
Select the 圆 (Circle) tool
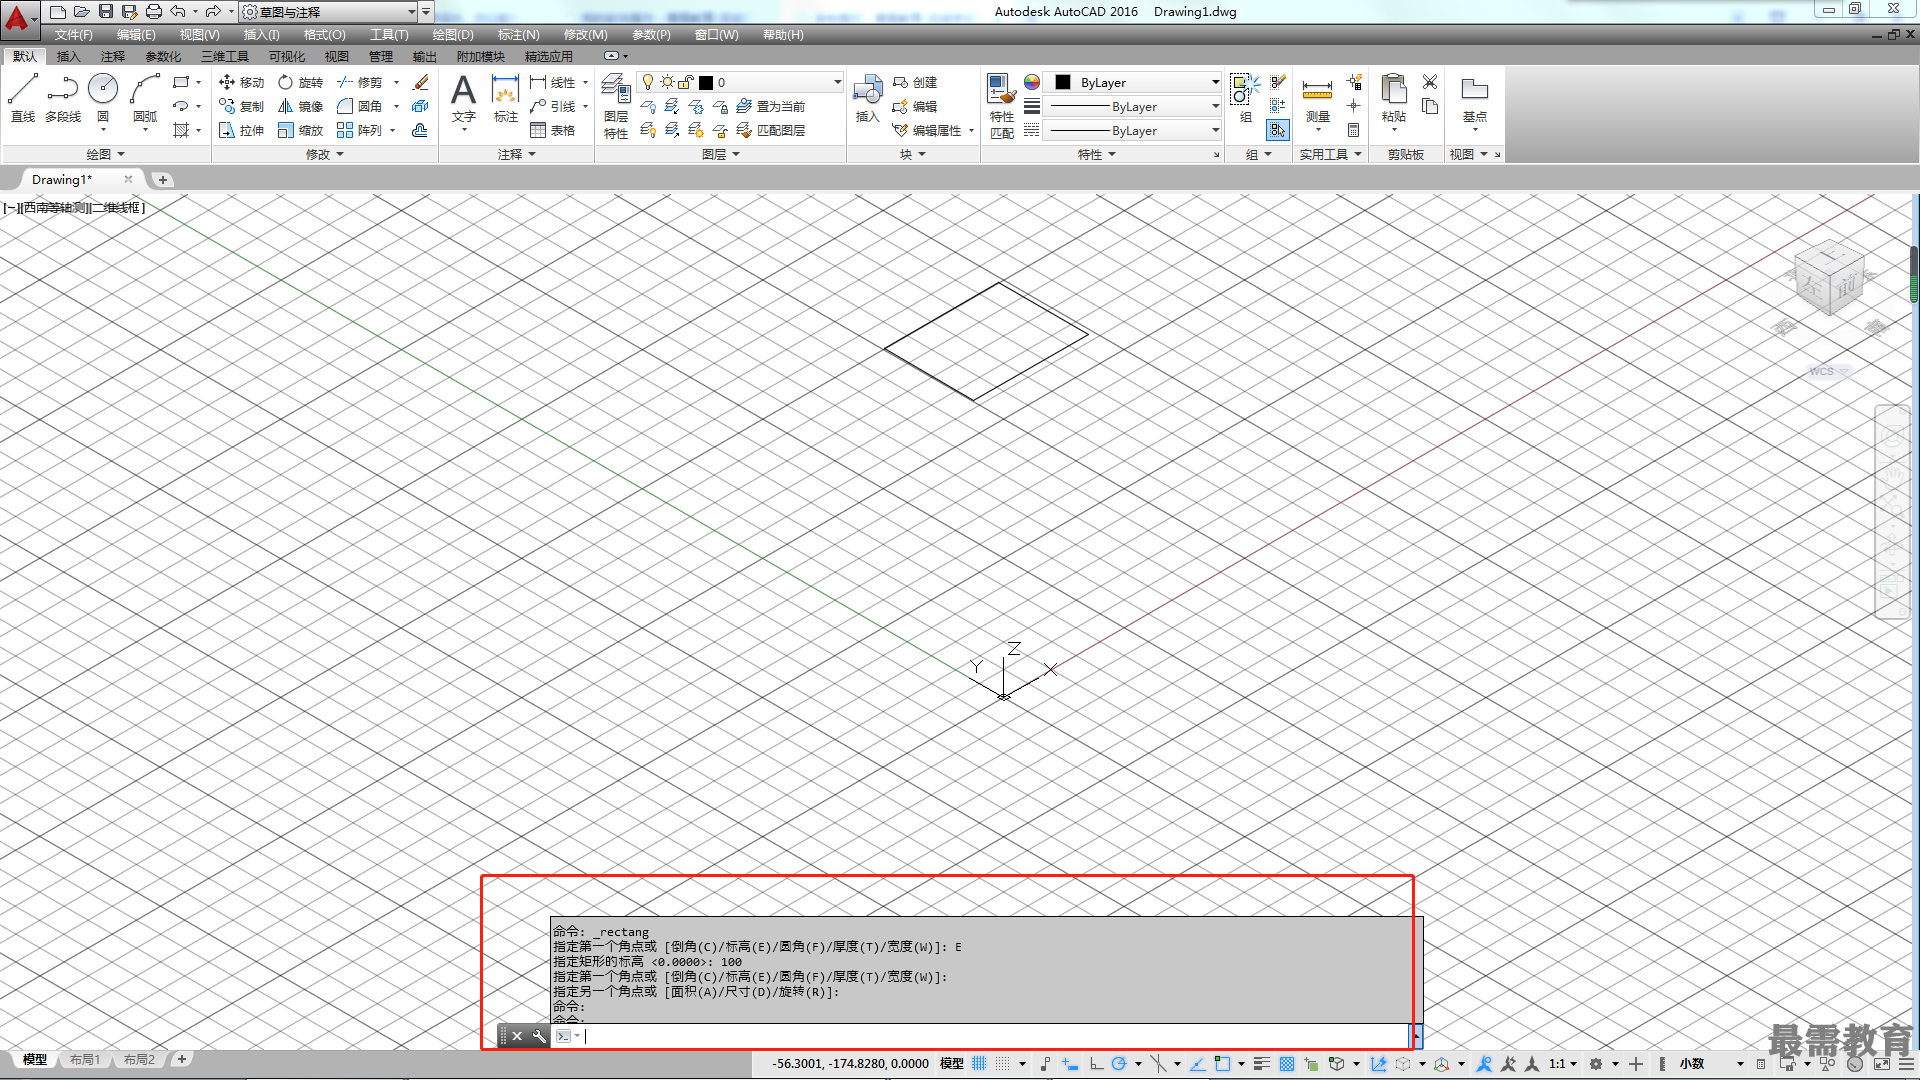point(103,98)
